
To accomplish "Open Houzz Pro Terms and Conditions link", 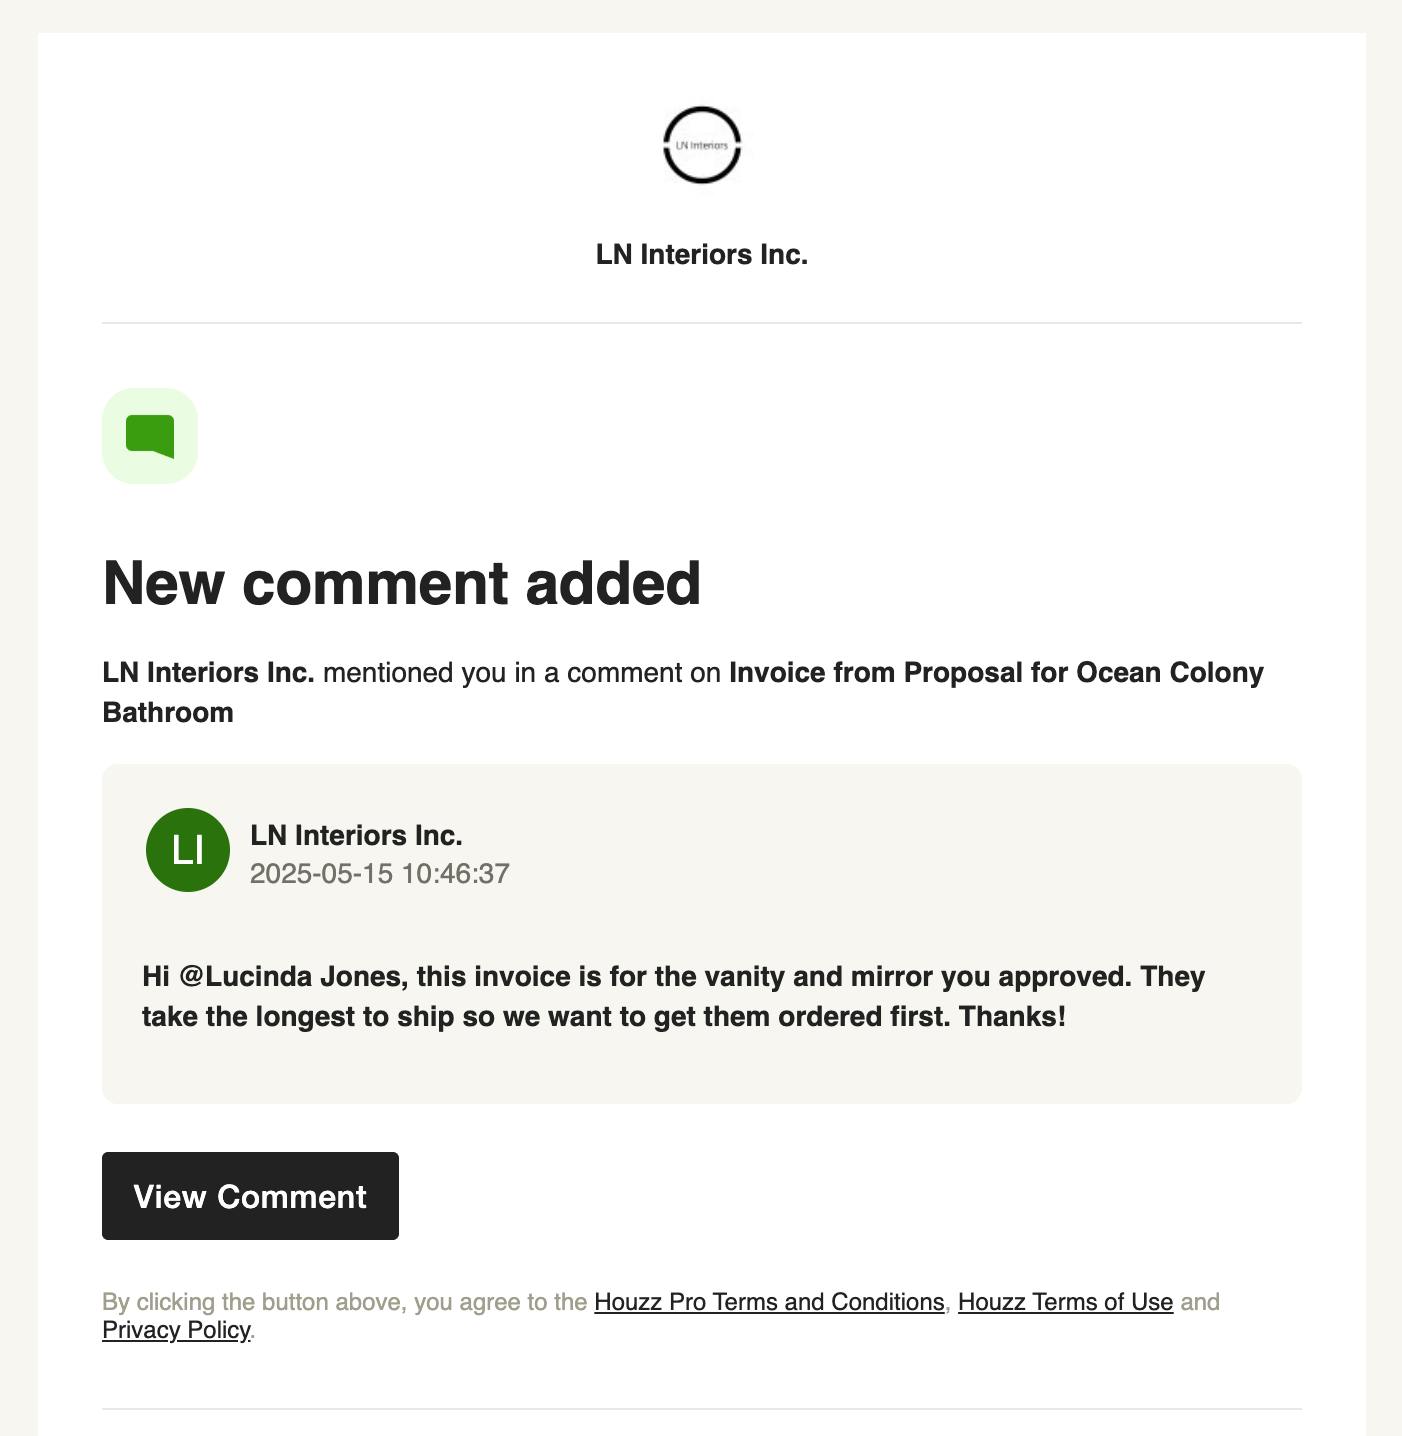I will pyautogui.click(x=769, y=1302).
